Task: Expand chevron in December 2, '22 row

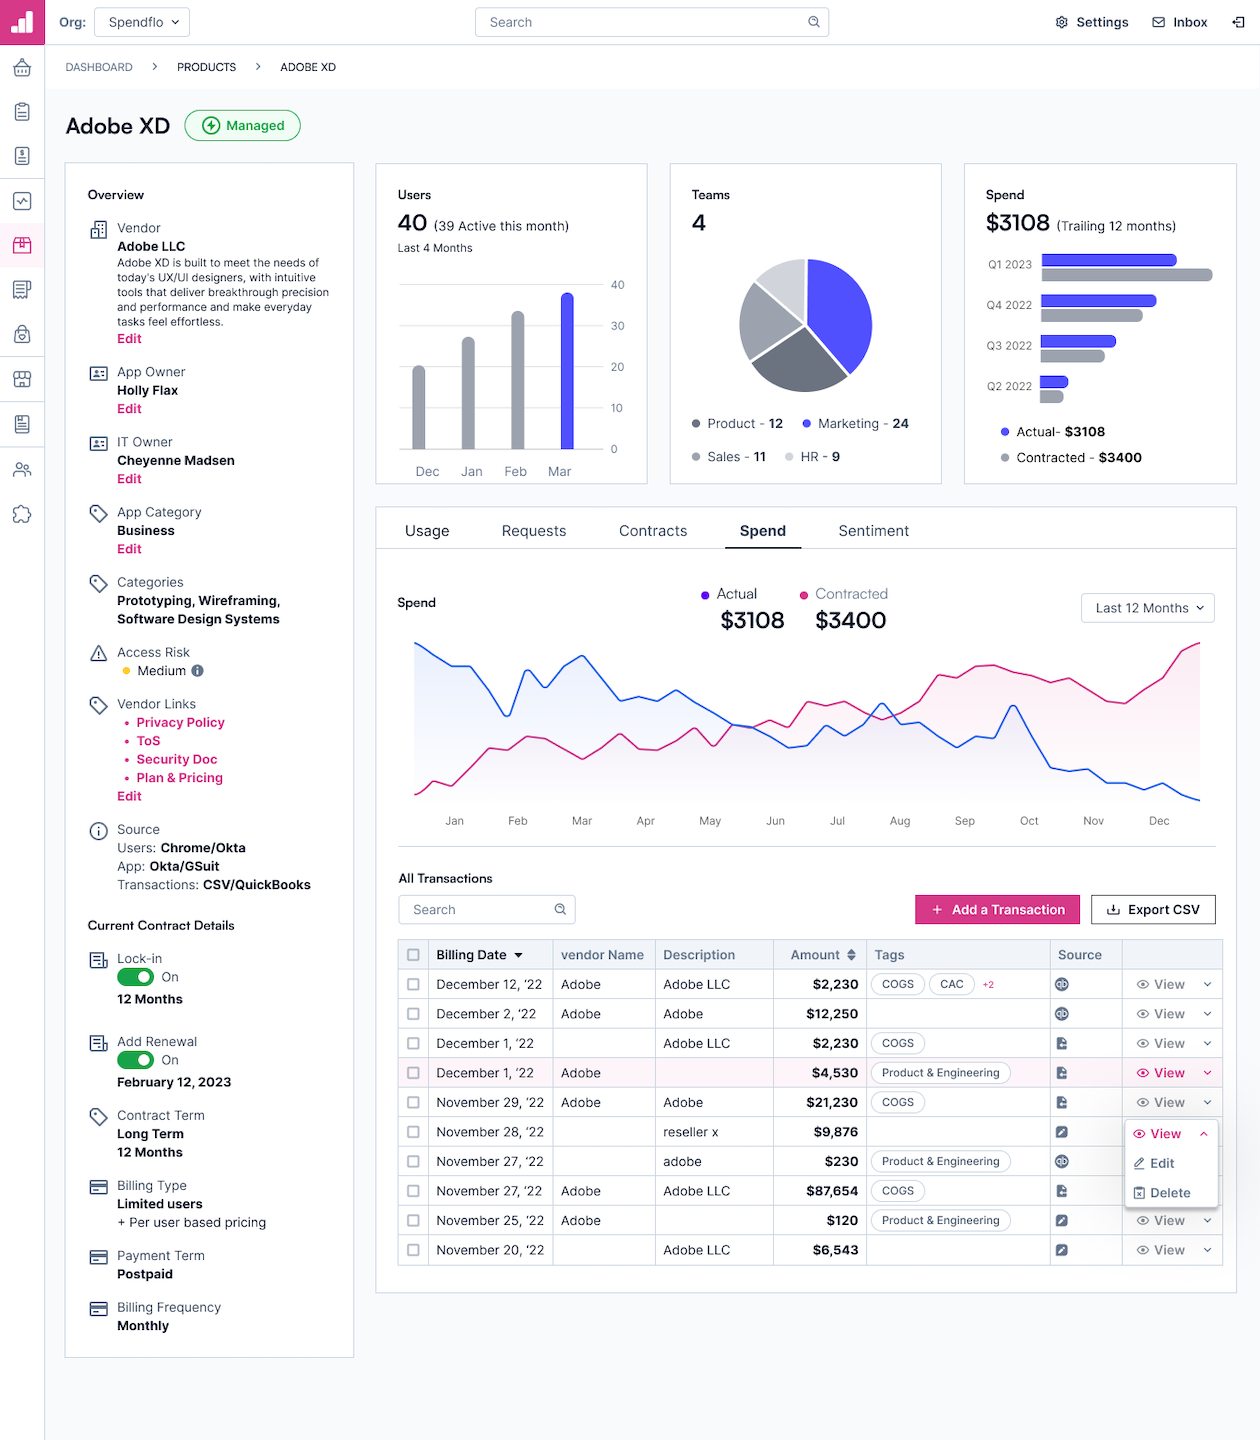Action: (x=1207, y=1014)
